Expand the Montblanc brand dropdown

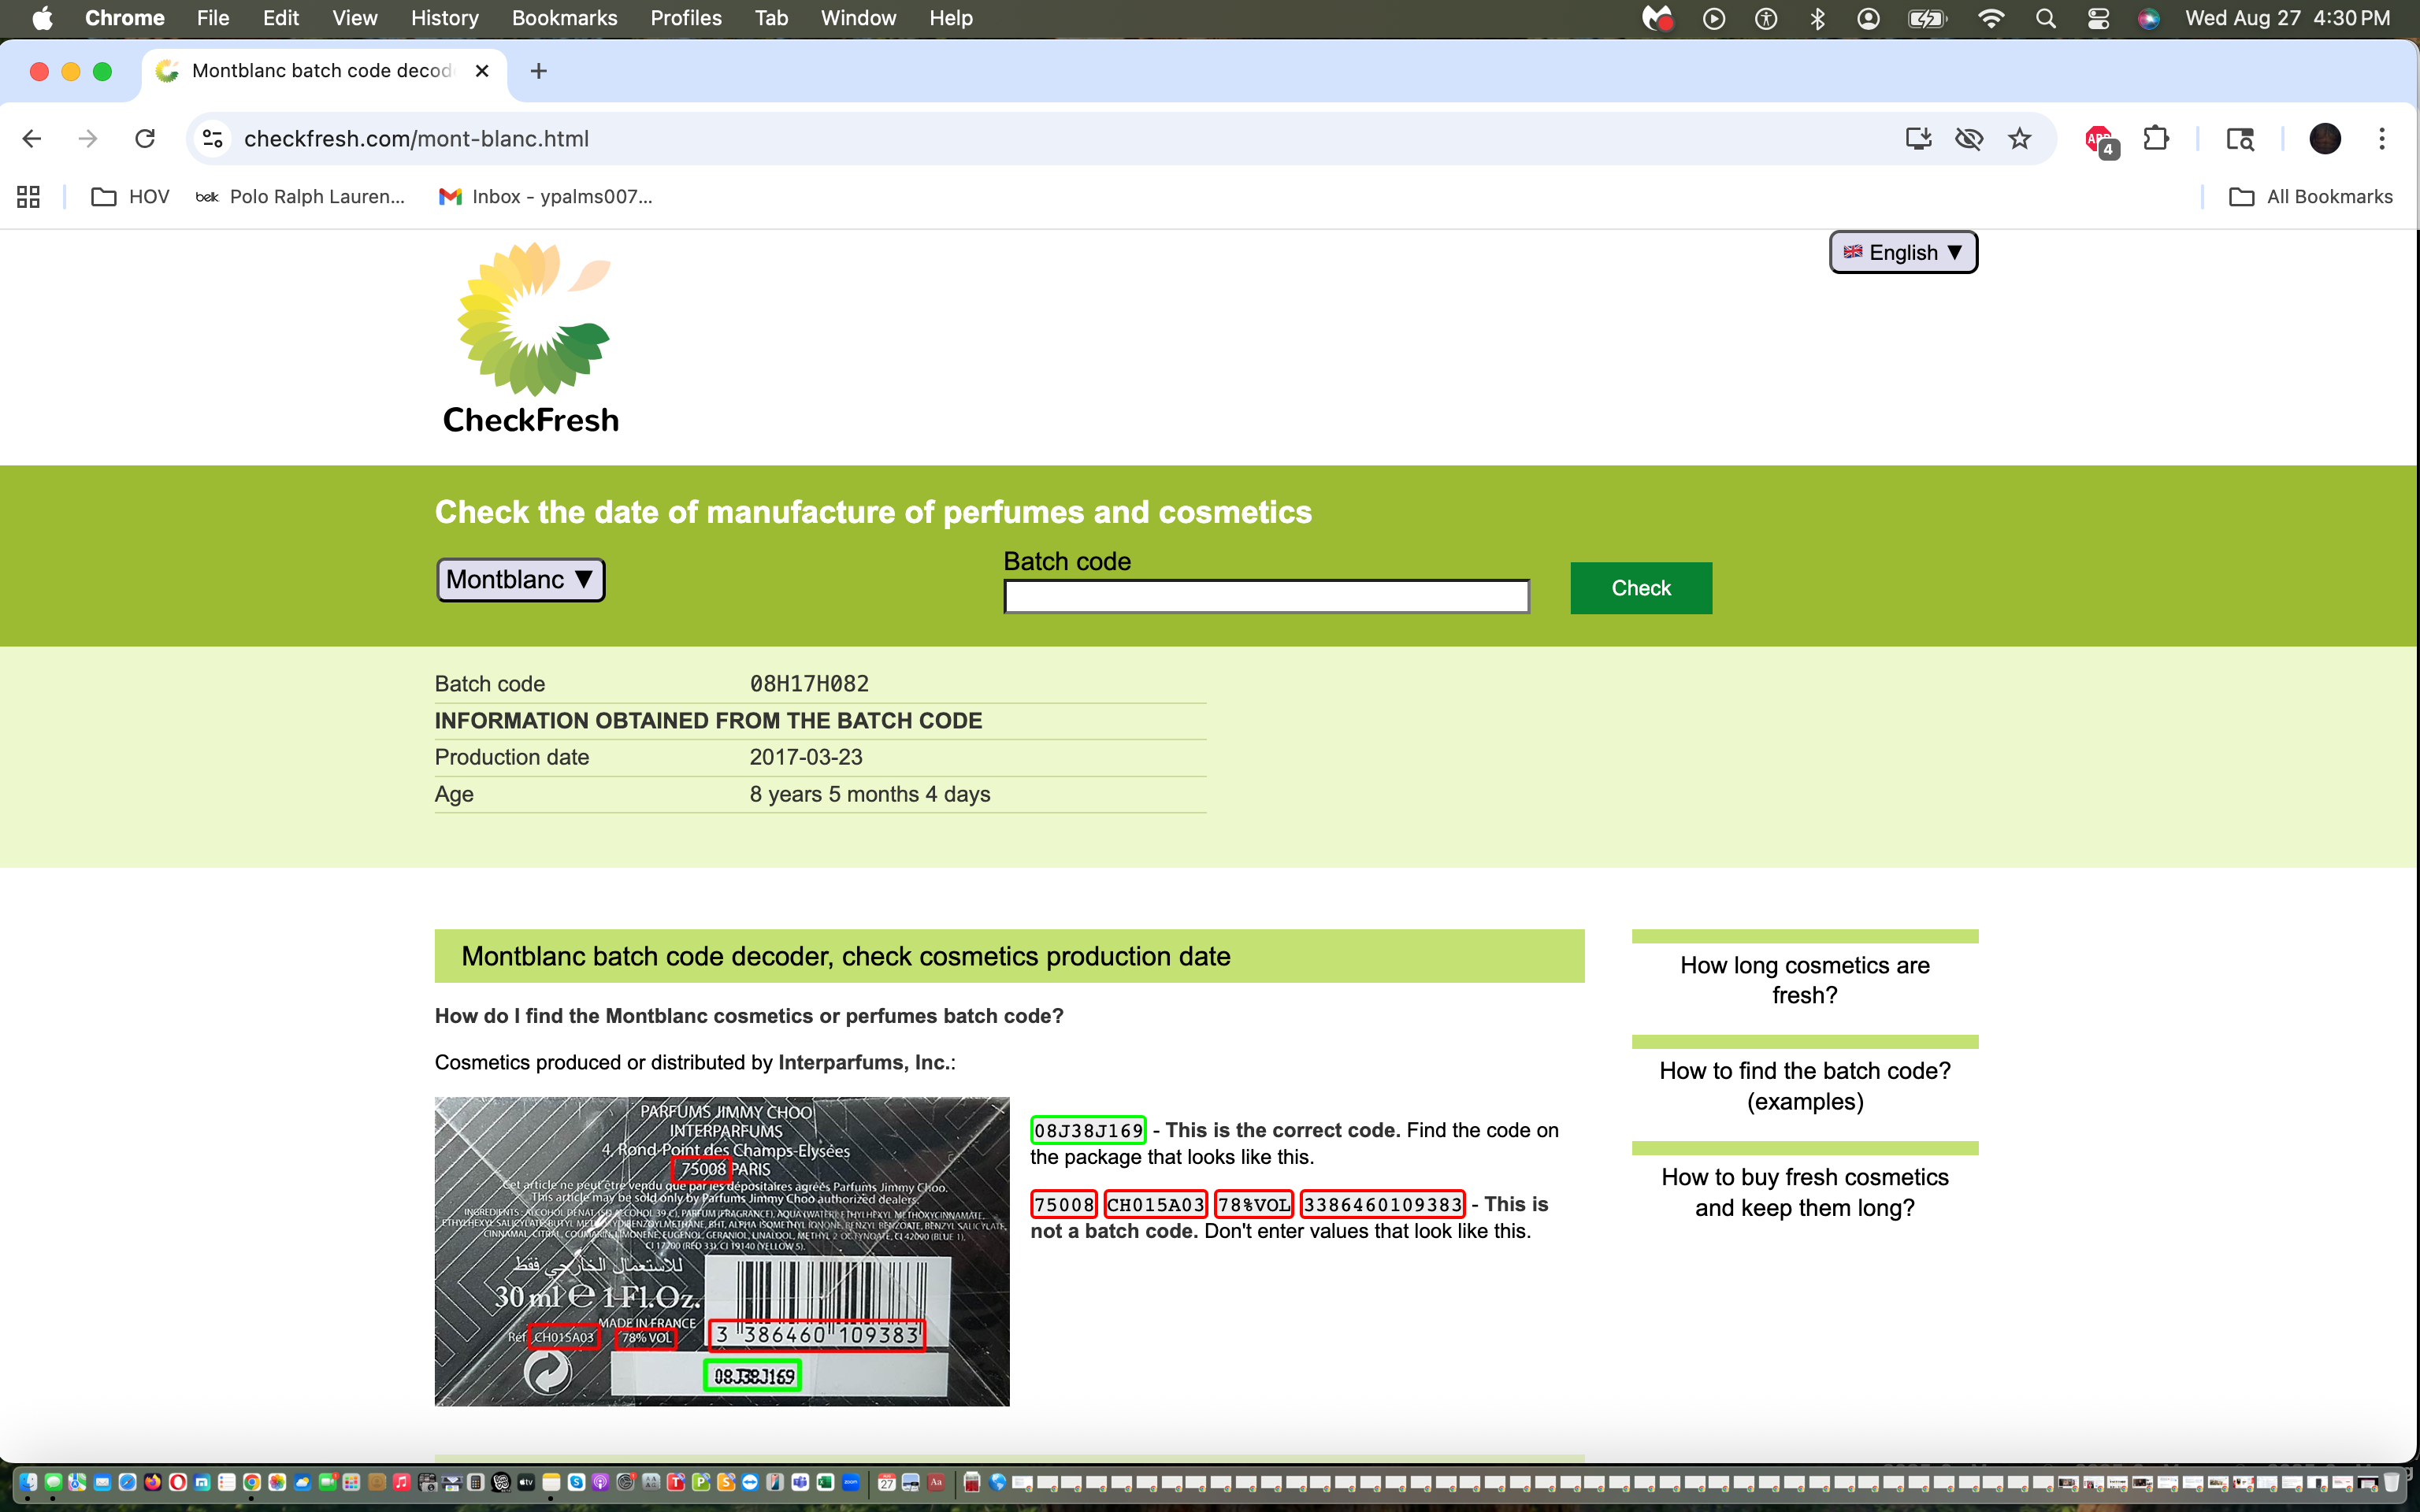point(520,580)
